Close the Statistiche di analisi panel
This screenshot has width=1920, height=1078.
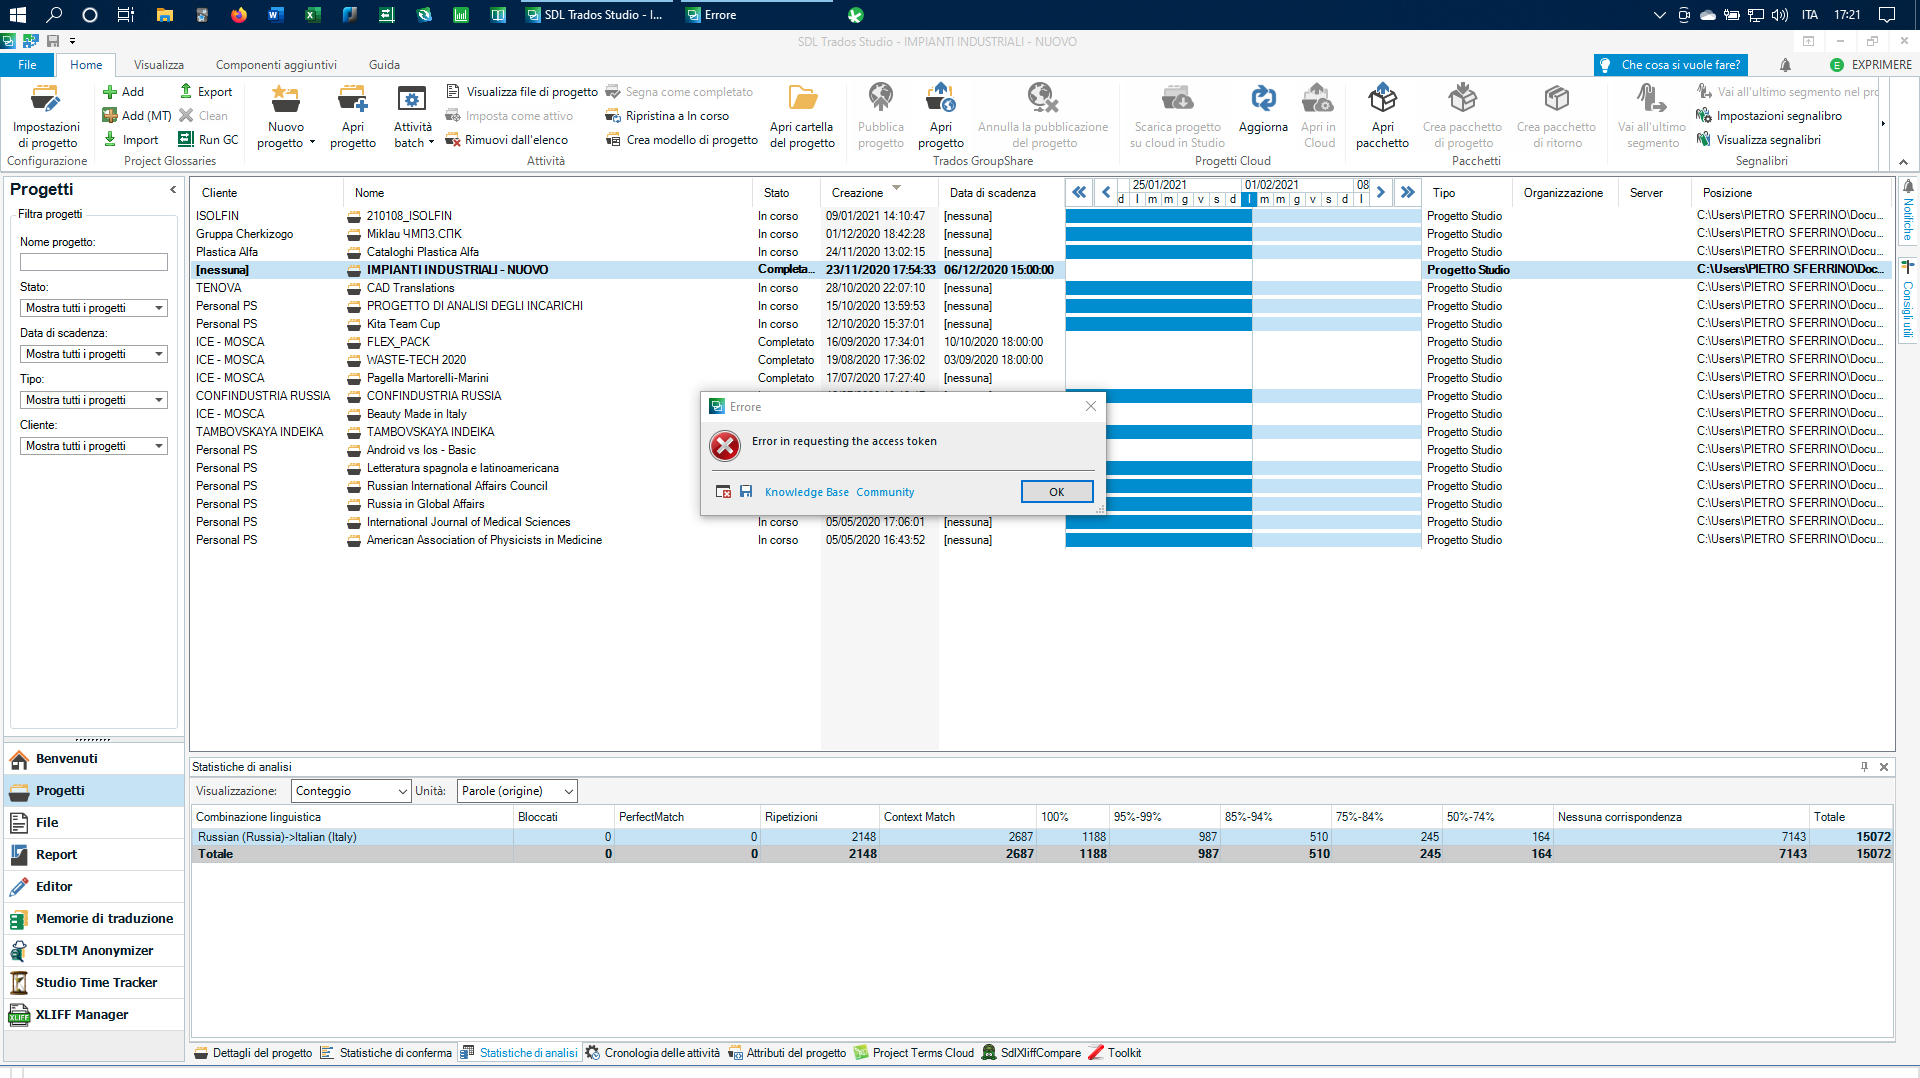click(1884, 767)
